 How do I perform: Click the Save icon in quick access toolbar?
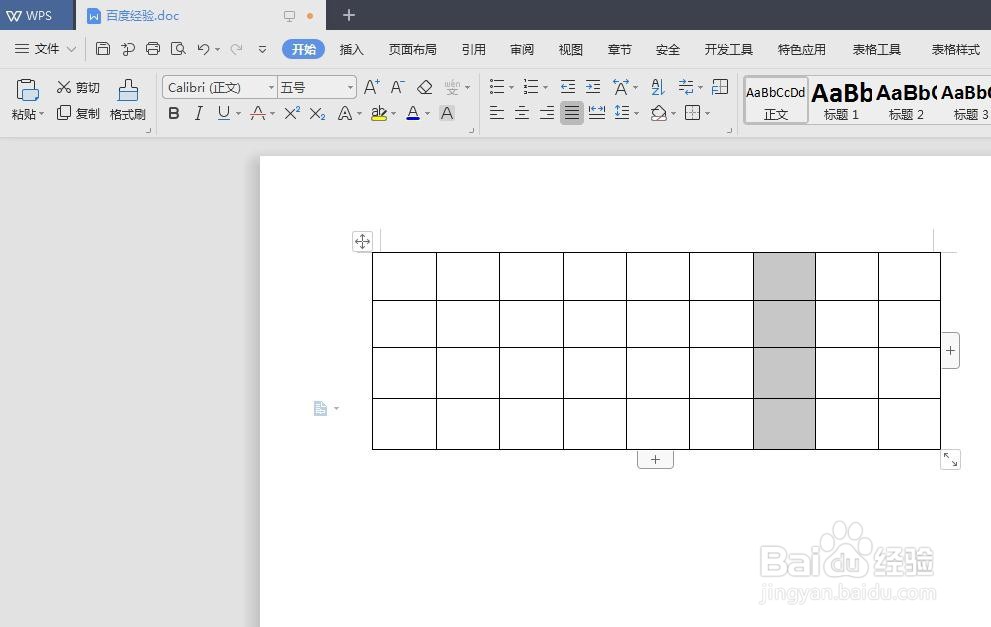(102, 49)
